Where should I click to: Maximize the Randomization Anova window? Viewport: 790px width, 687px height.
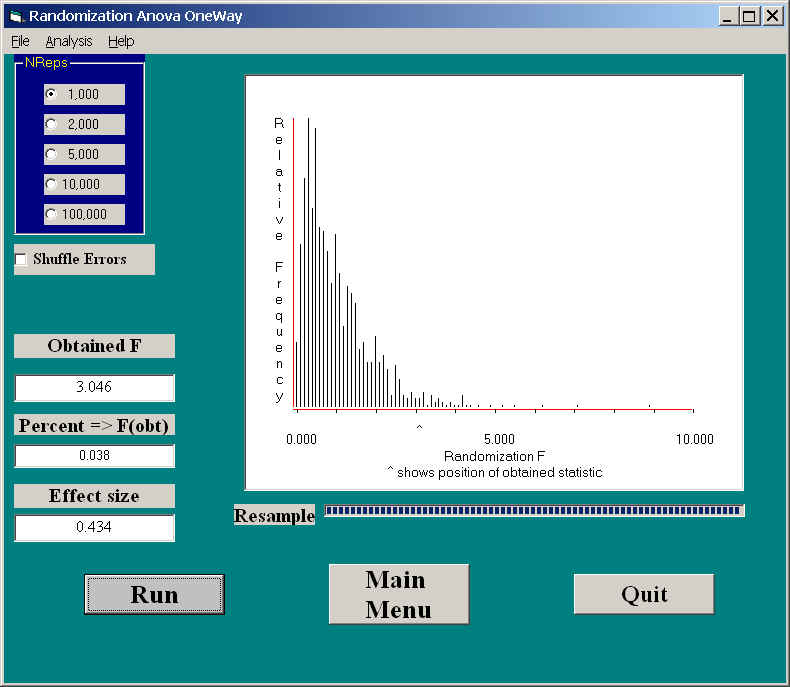749,16
